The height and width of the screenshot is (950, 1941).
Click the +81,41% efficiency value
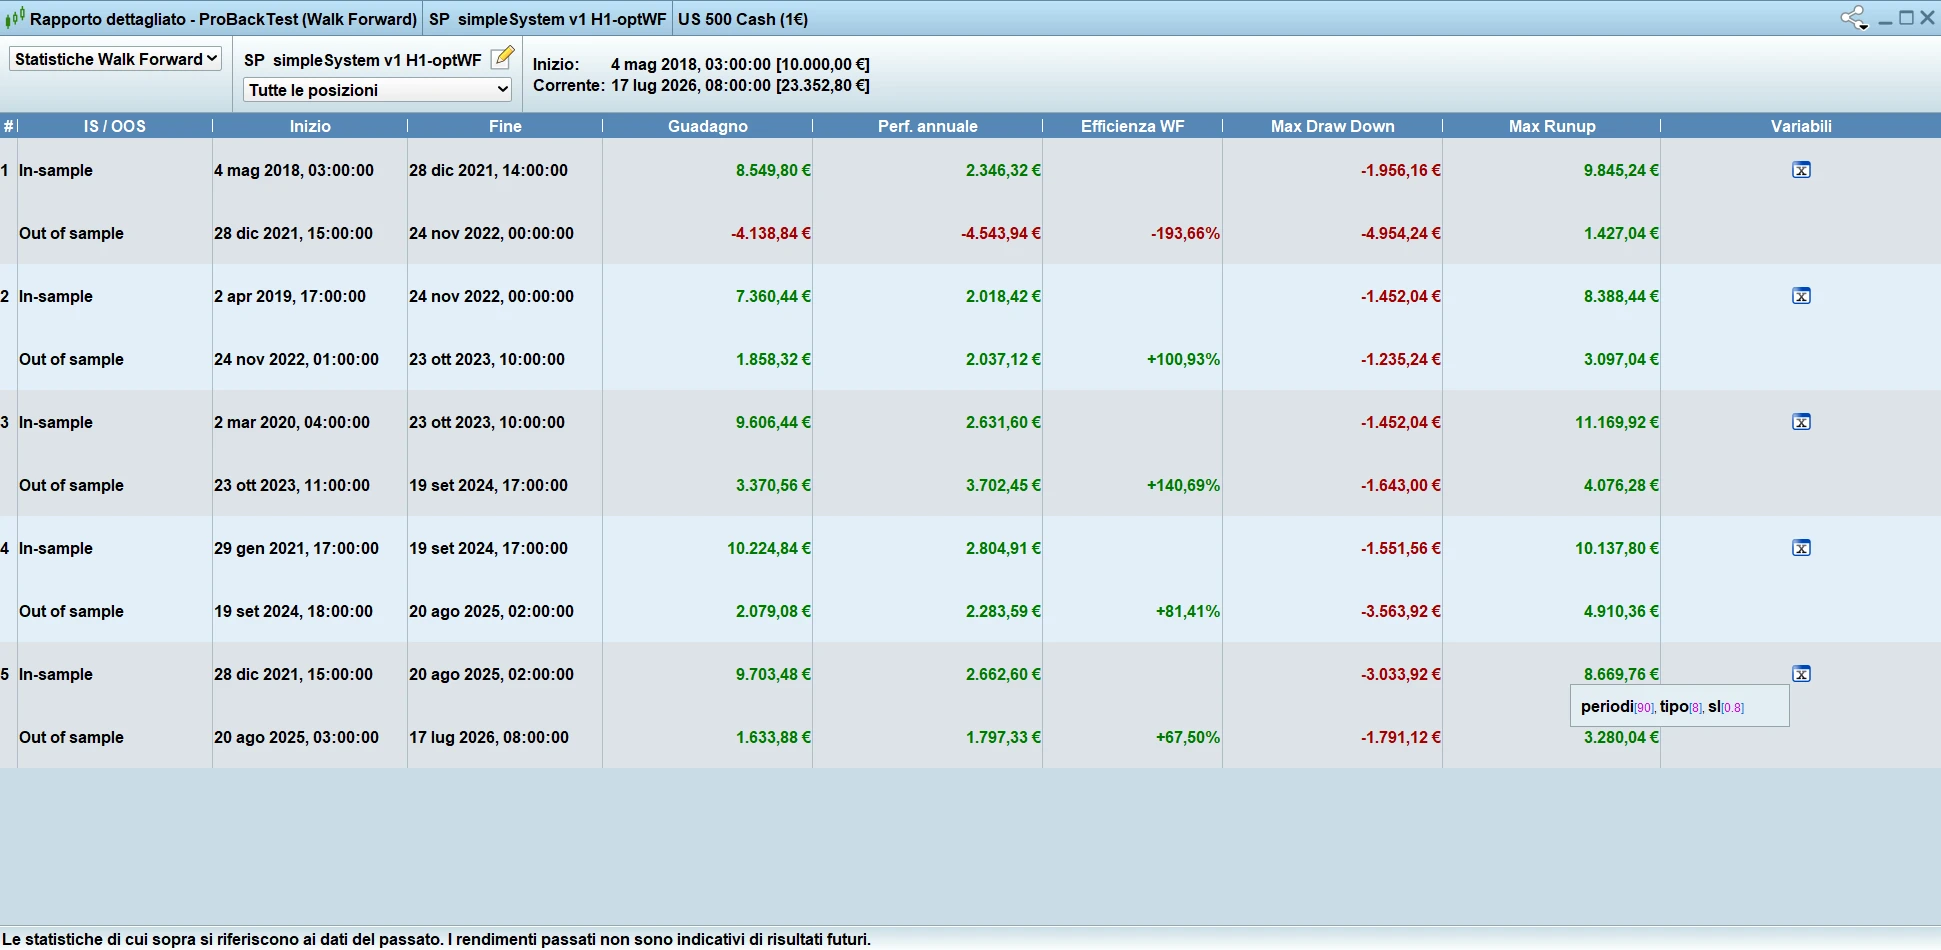[1188, 611]
